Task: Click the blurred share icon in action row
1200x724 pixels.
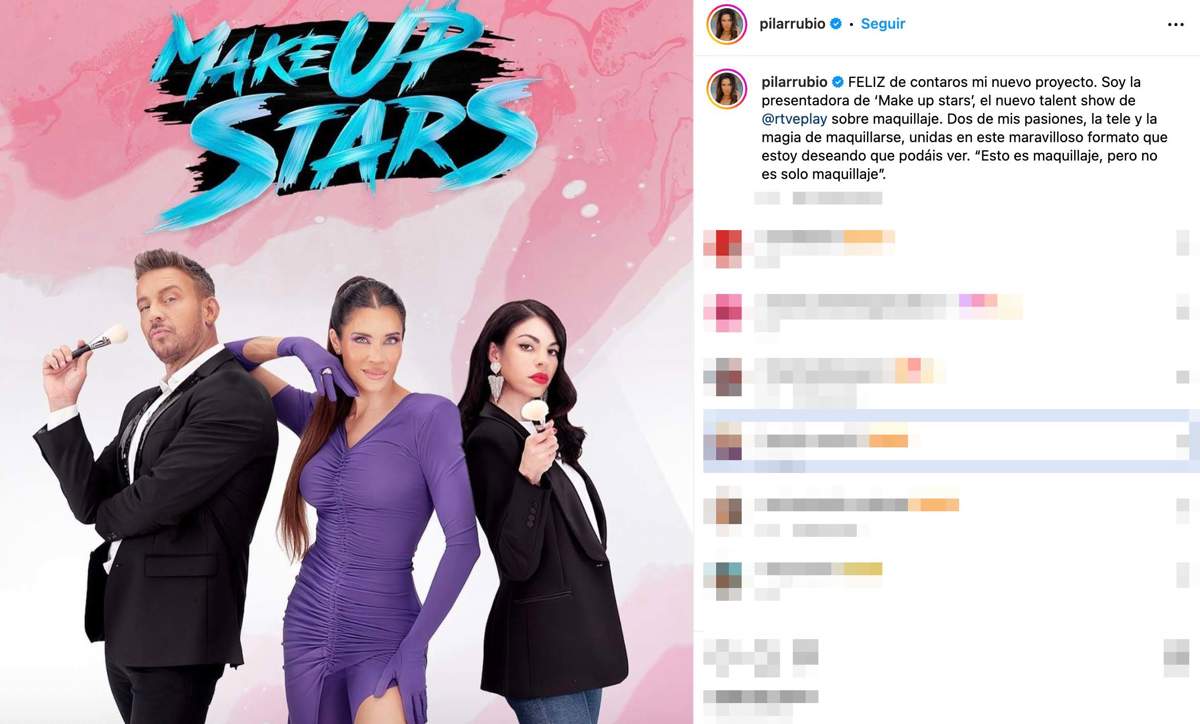Action: click(805, 657)
